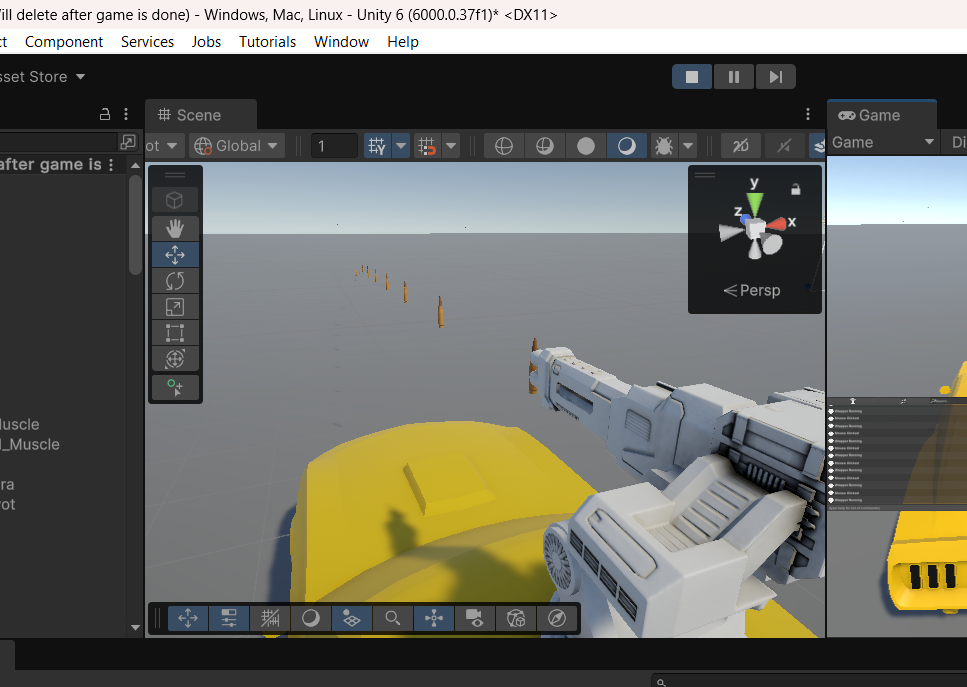
Task: Open the Jobs menu
Action: pyautogui.click(x=206, y=42)
